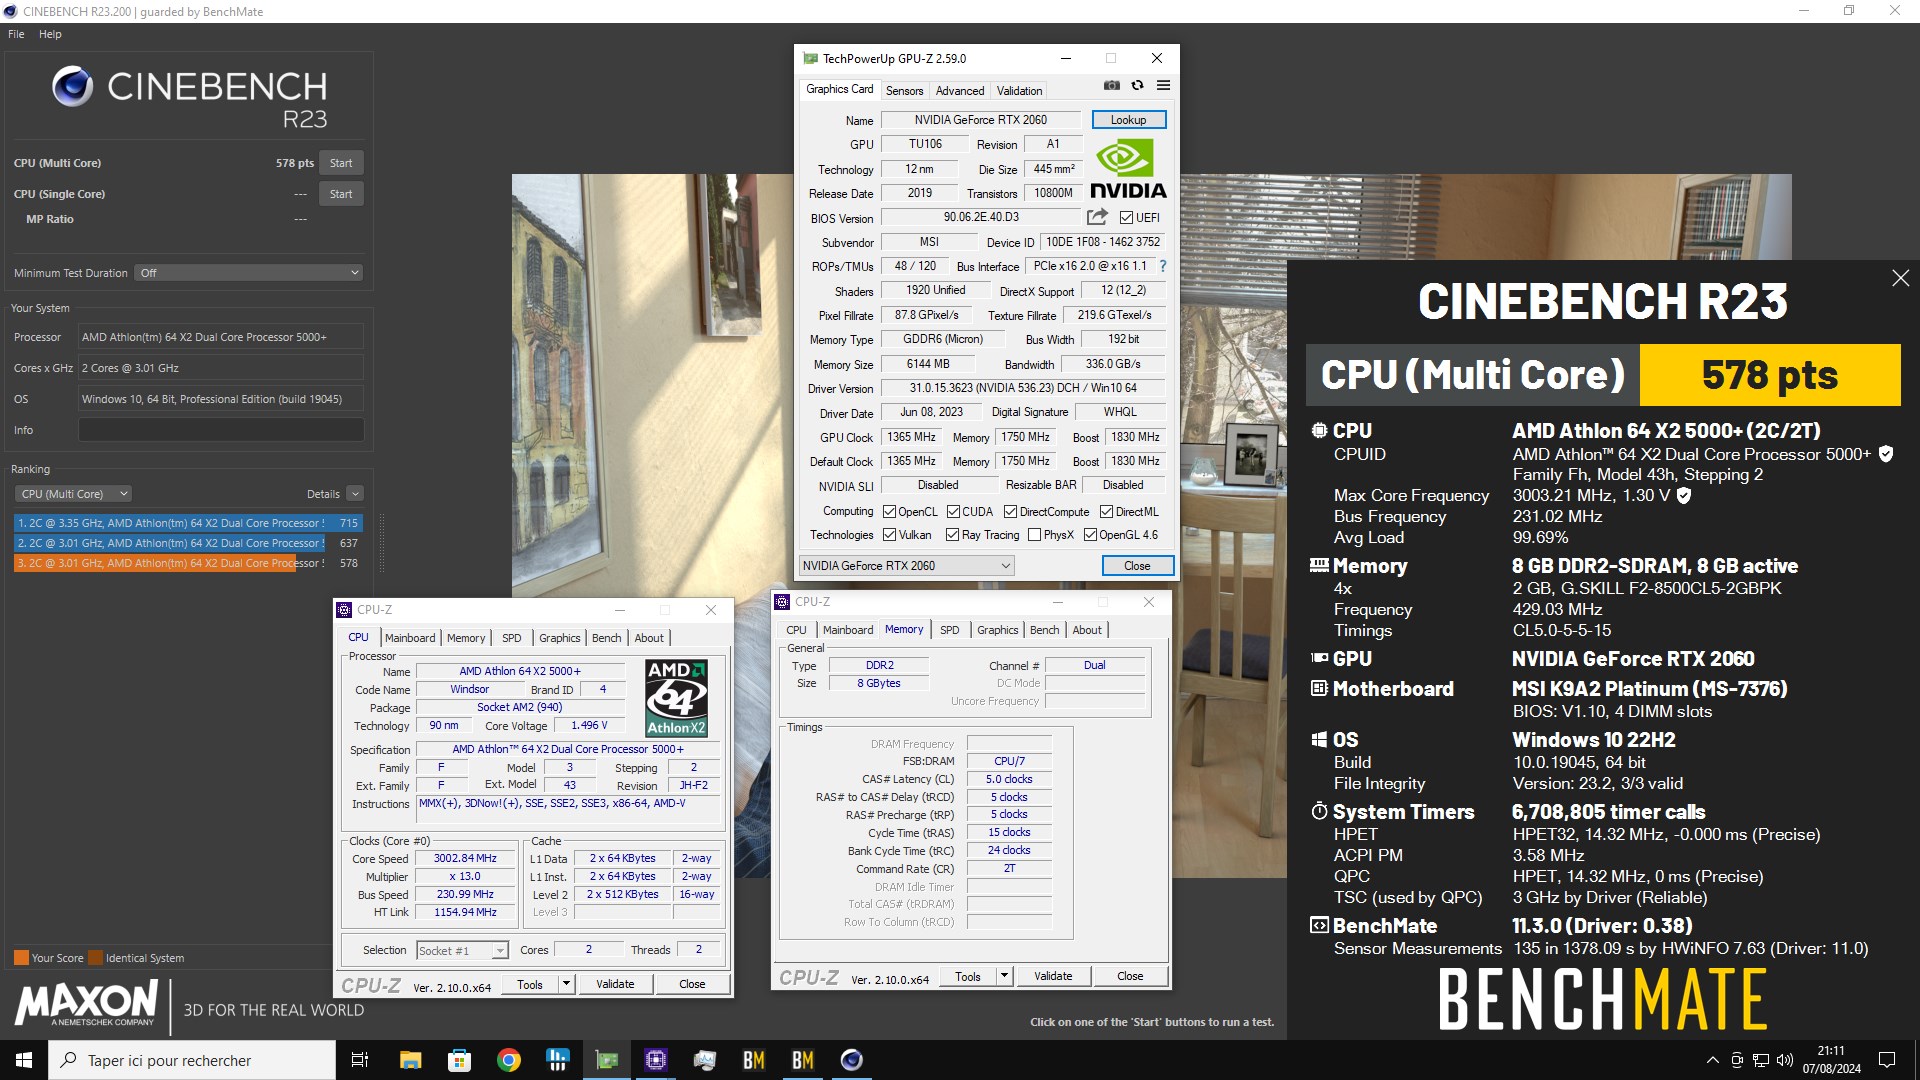Show hidden system tray icons
Viewport: 1920px width, 1080px height.
pyautogui.click(x=1712, y=1060)
